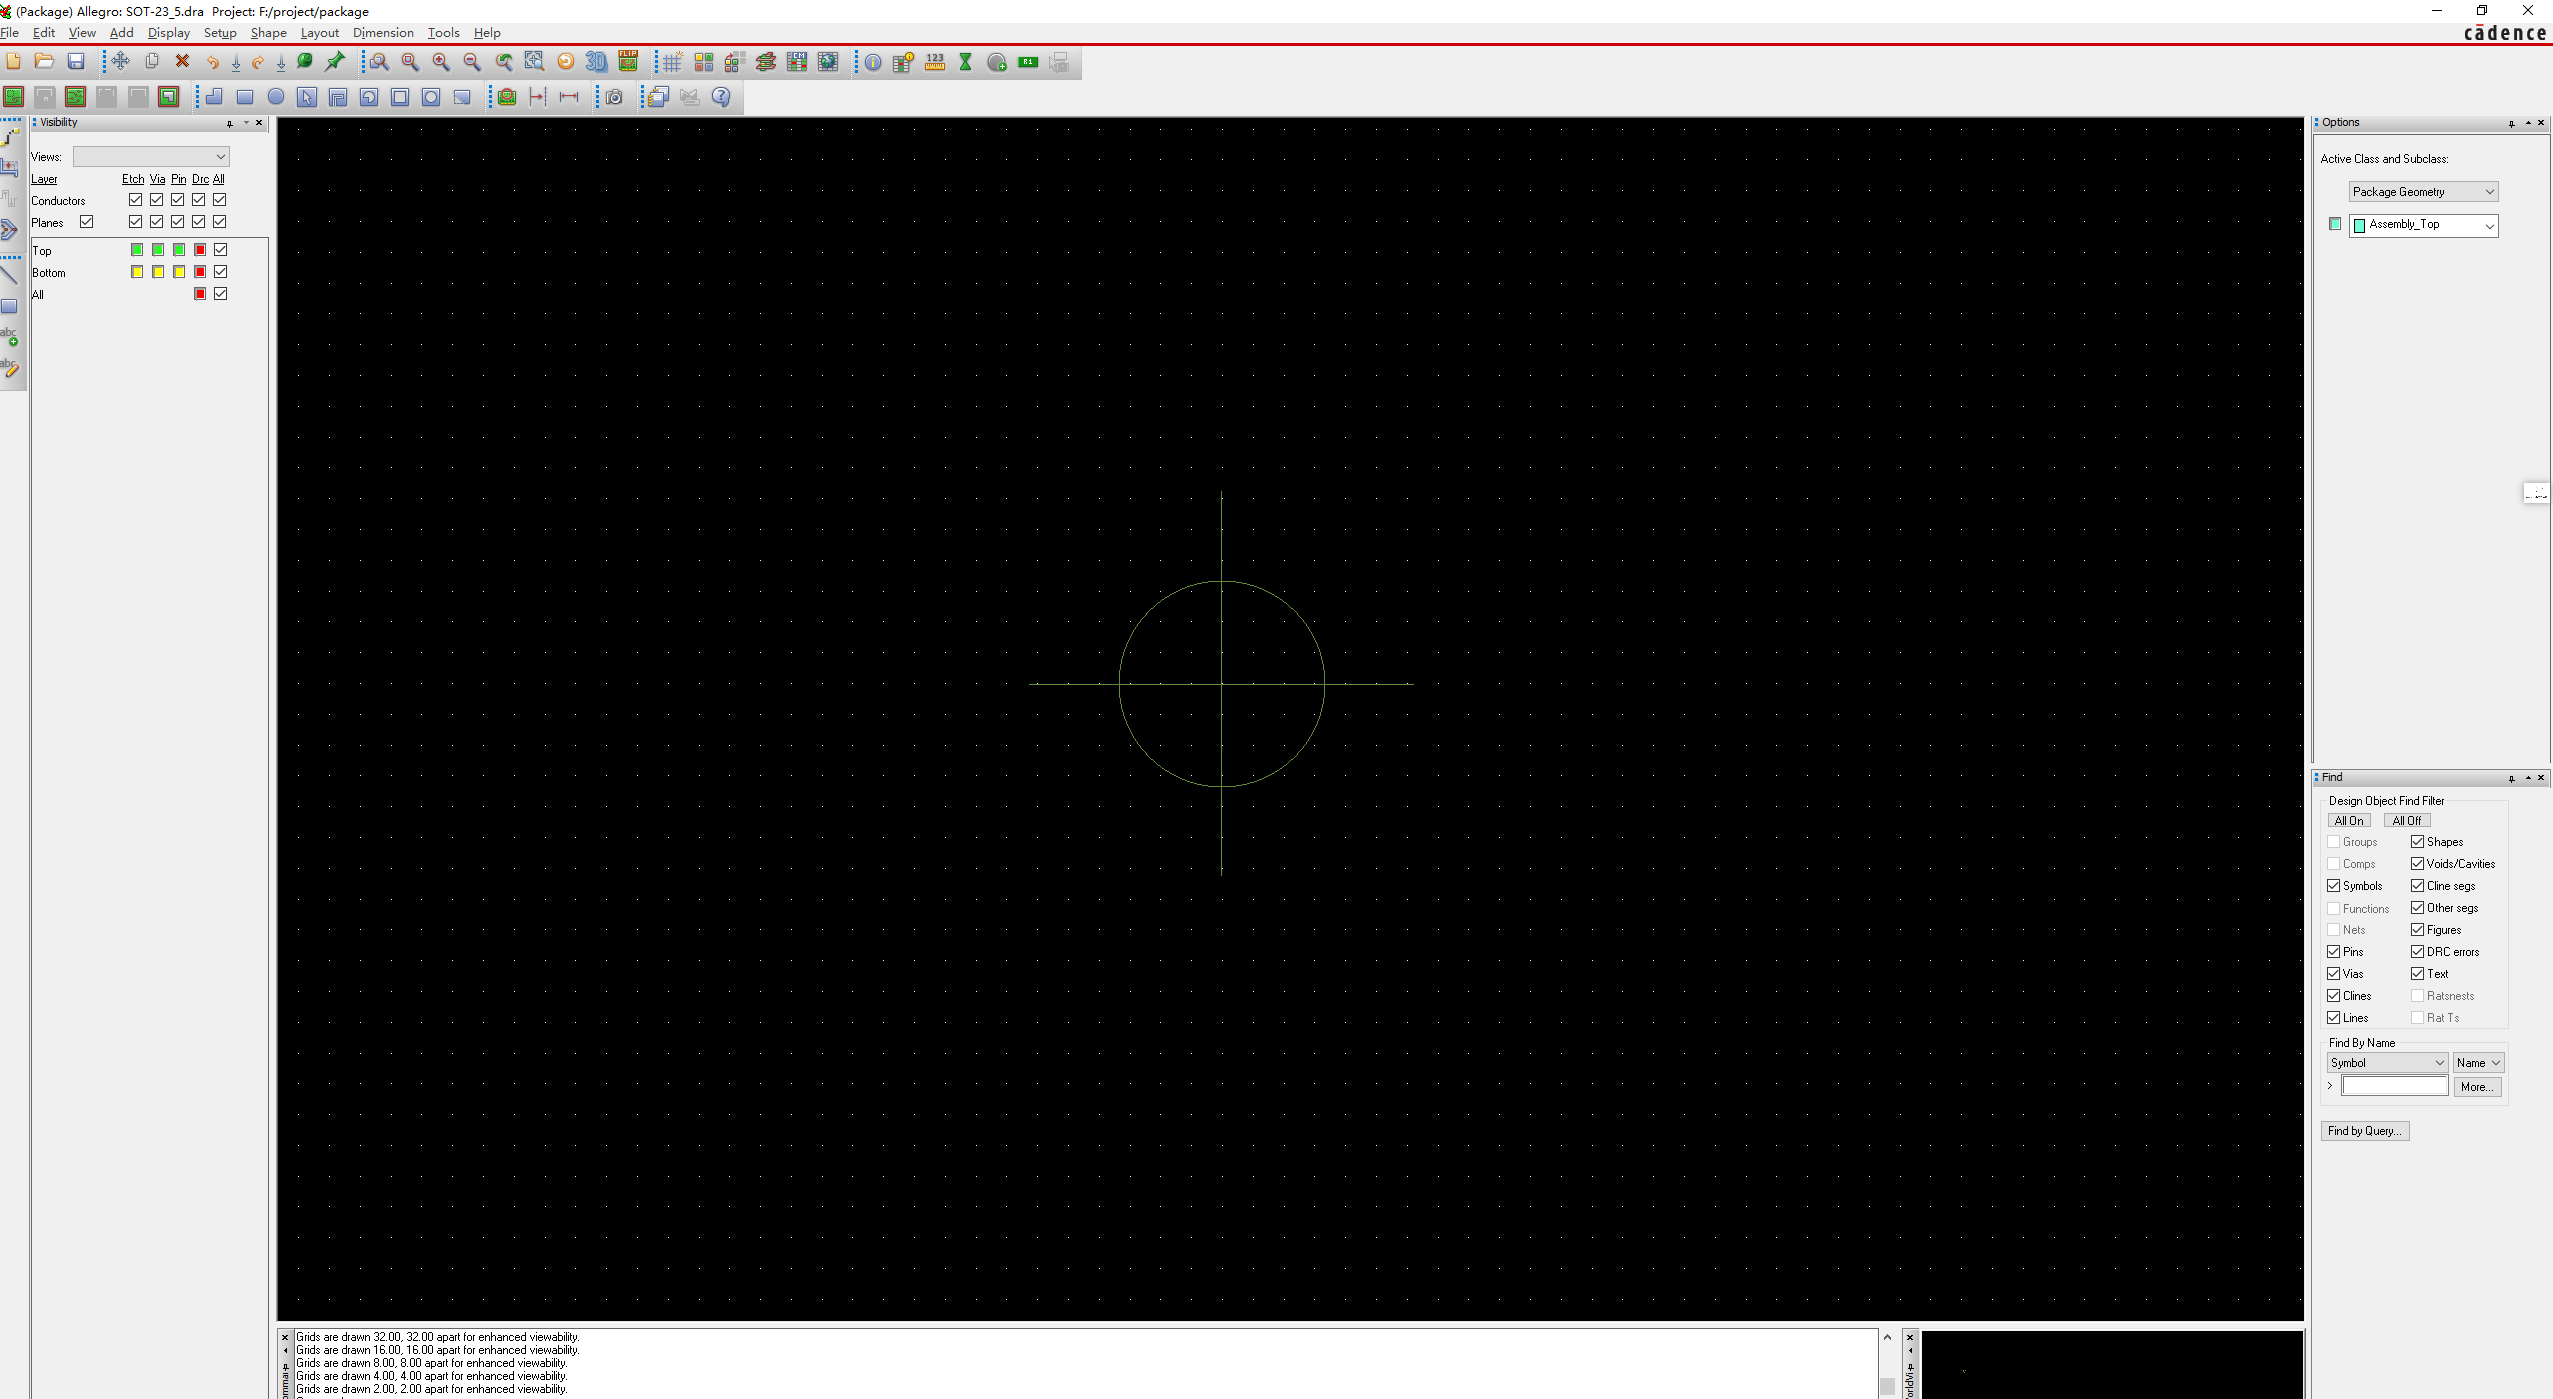Click the More... button

(x=2477, y=1087)
